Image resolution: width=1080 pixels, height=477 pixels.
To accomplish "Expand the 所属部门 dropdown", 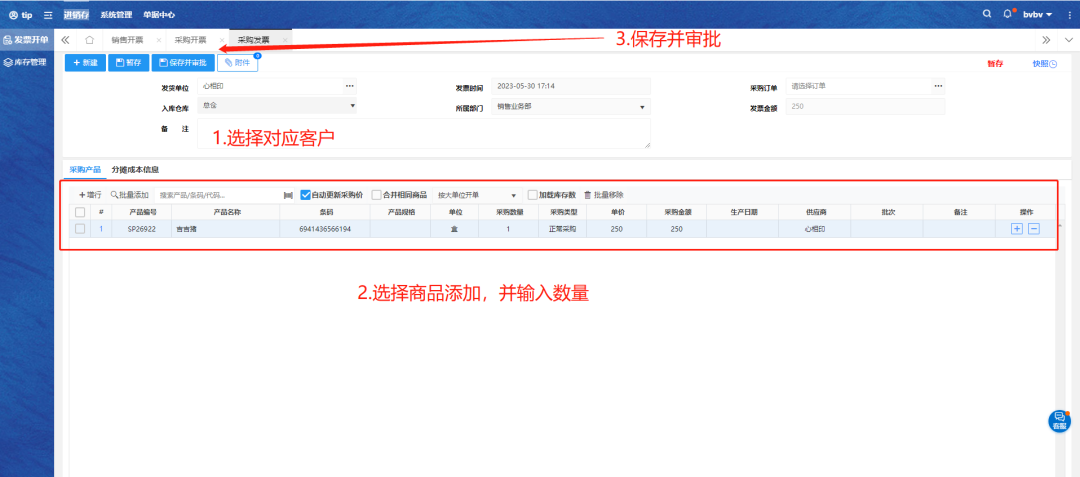I will [570, 106].
